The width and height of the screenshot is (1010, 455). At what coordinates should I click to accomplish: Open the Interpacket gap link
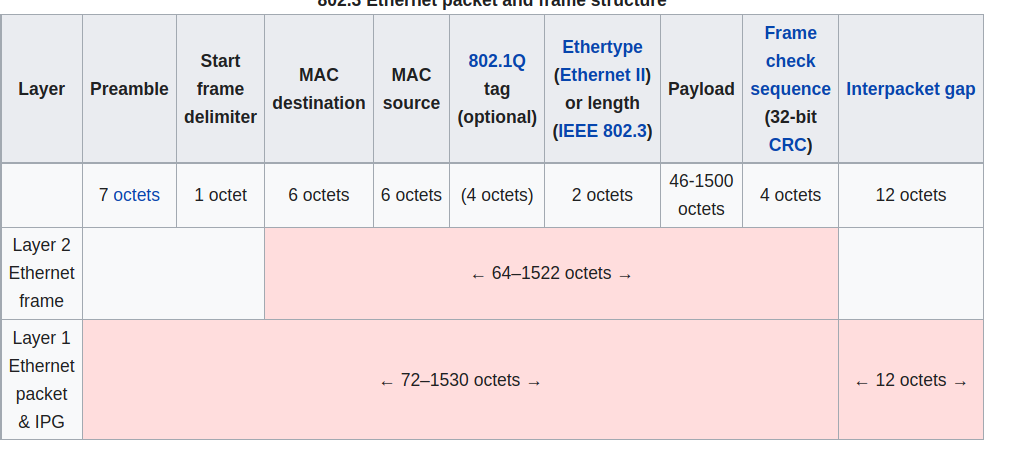coord(910,89)
